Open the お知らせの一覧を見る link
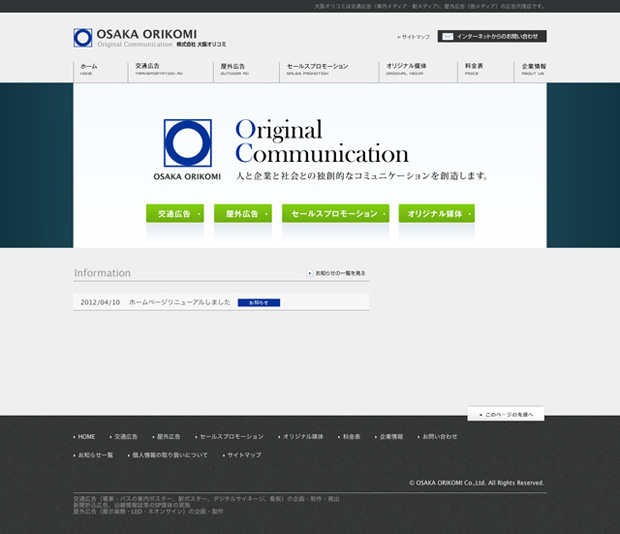 point(340,273)
